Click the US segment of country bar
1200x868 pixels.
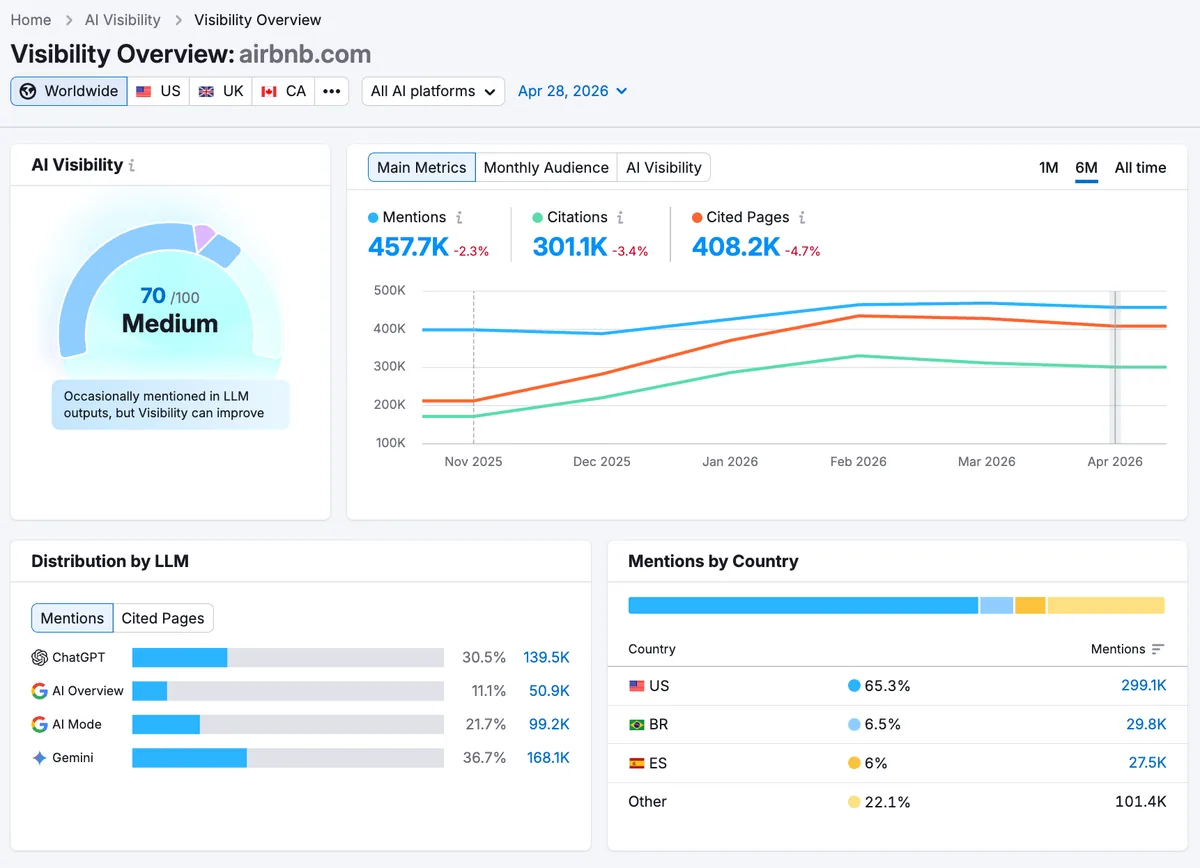point(803,605)
